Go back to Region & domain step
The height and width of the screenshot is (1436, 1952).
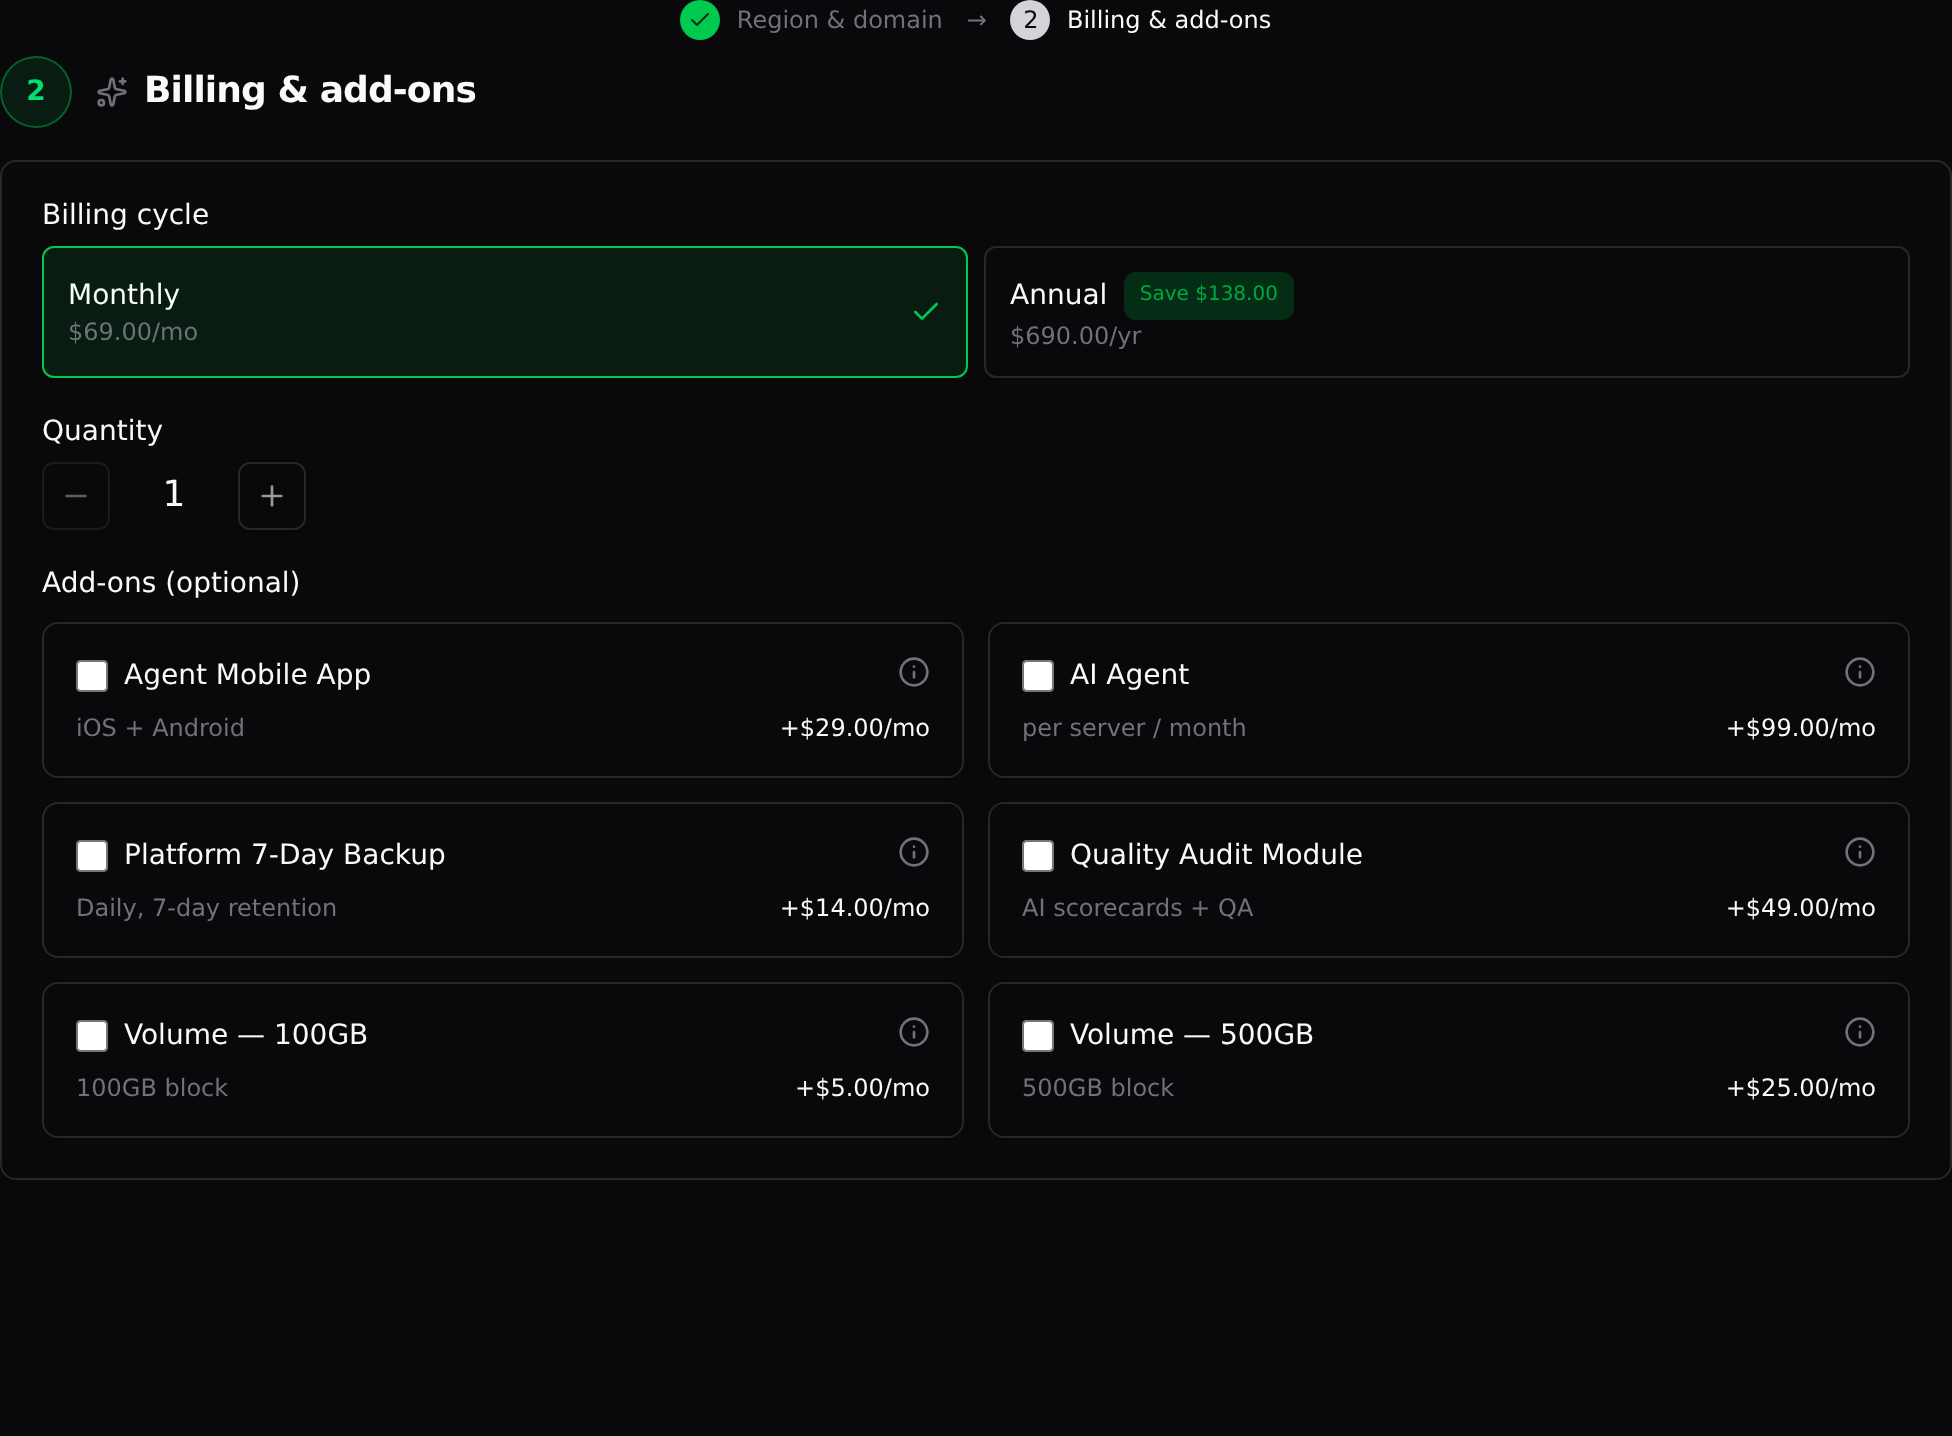pos(839,20)
